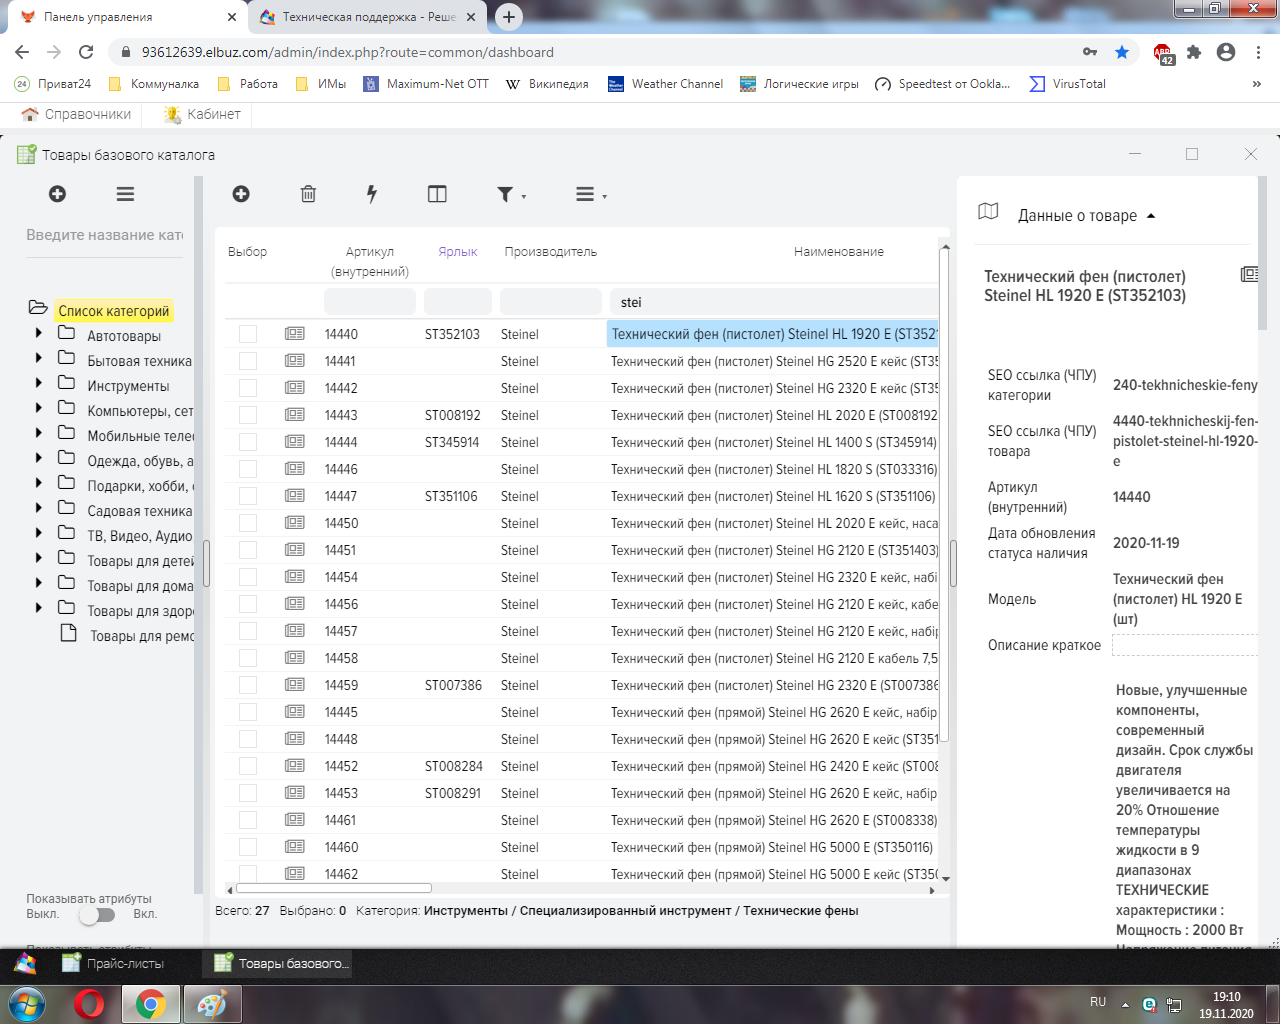Click the Описание краткое empty field
The image size is (1280, 1024).
[1185, 645]
